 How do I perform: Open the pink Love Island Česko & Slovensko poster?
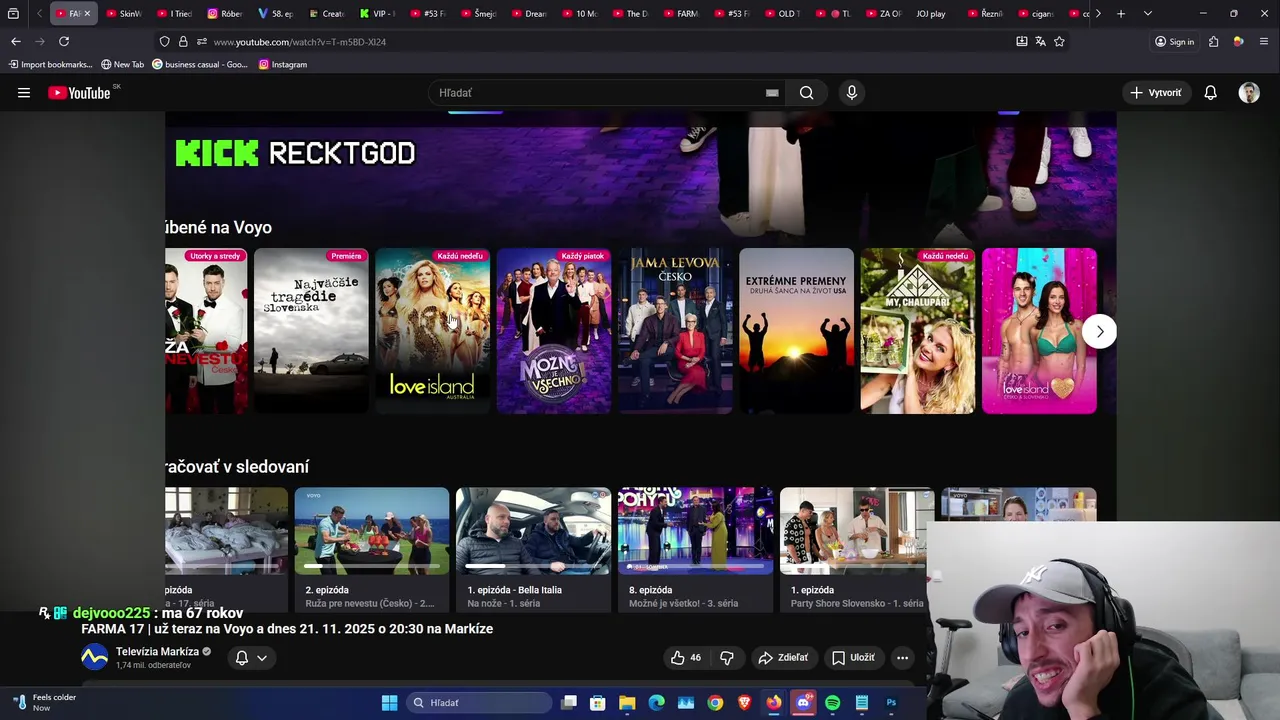pos(1039,330)
